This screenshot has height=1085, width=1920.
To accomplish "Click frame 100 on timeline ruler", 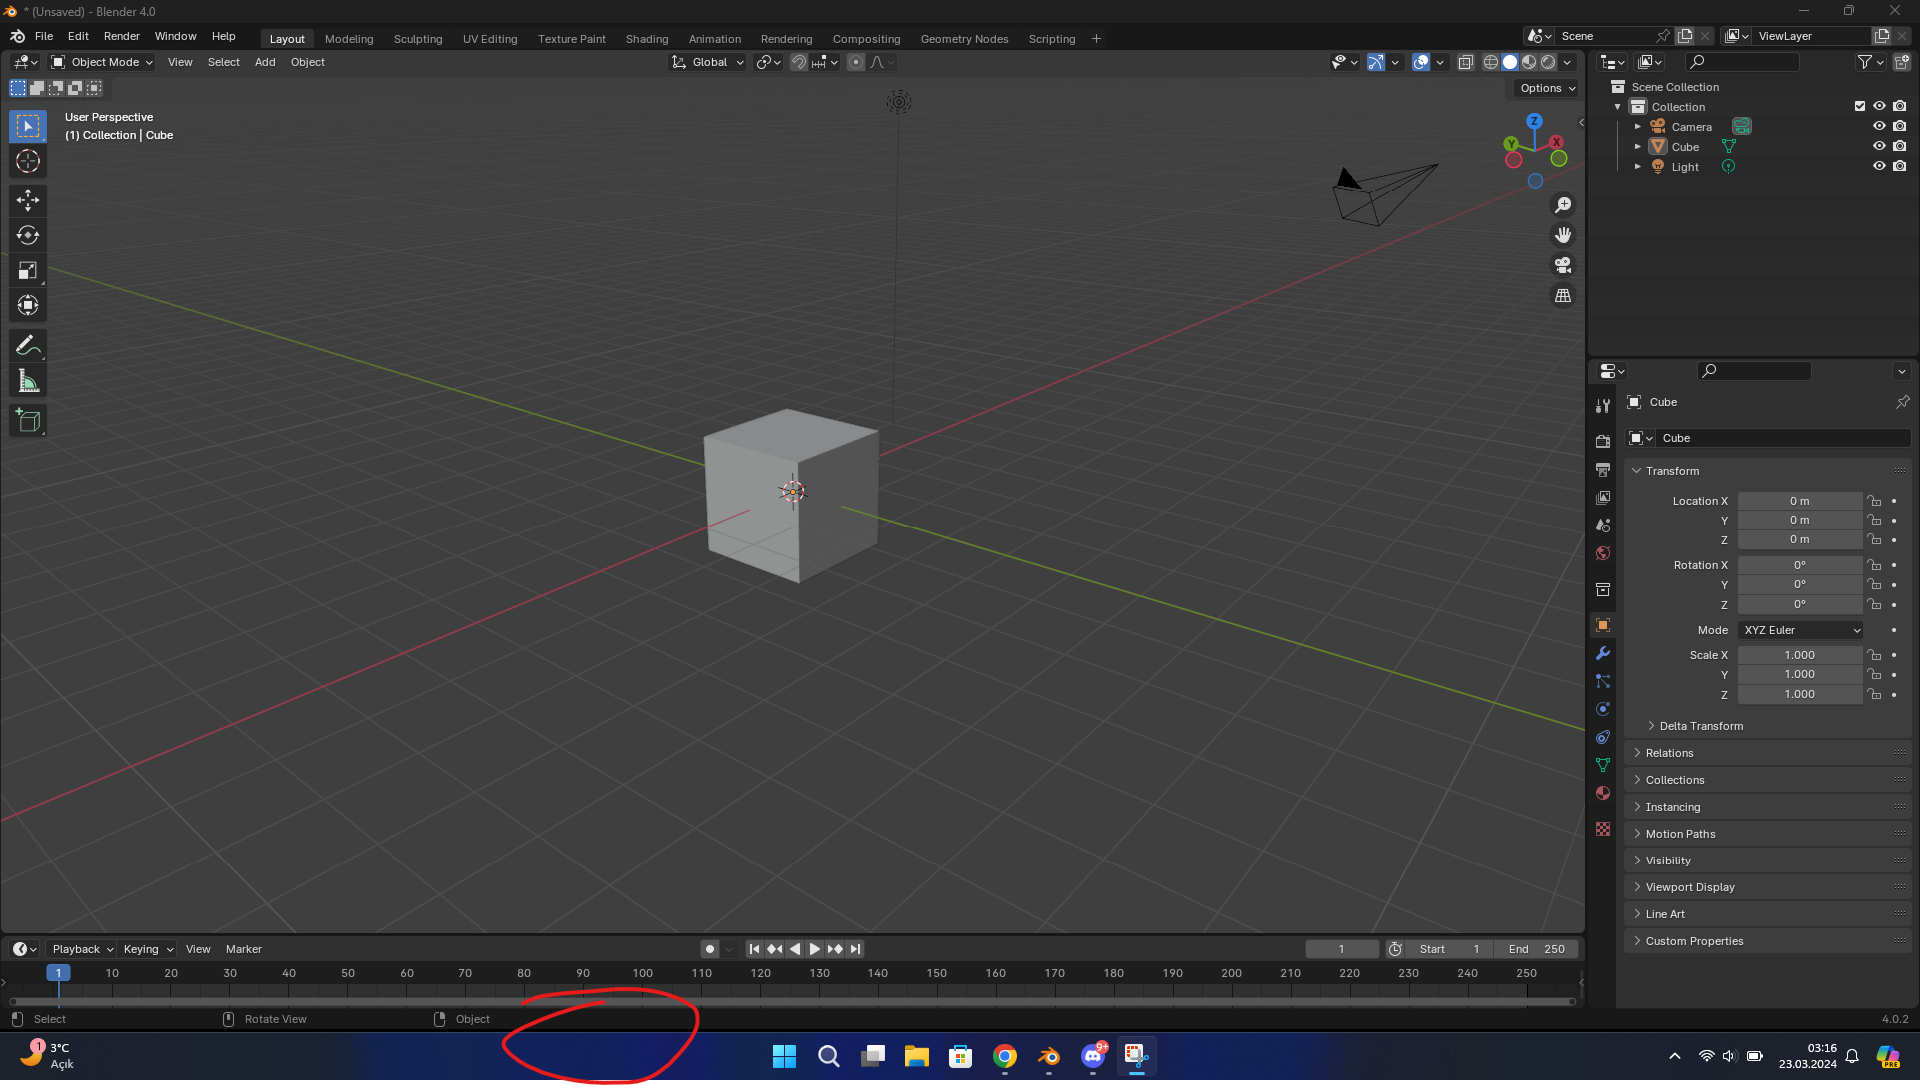I will coord(642,973).
